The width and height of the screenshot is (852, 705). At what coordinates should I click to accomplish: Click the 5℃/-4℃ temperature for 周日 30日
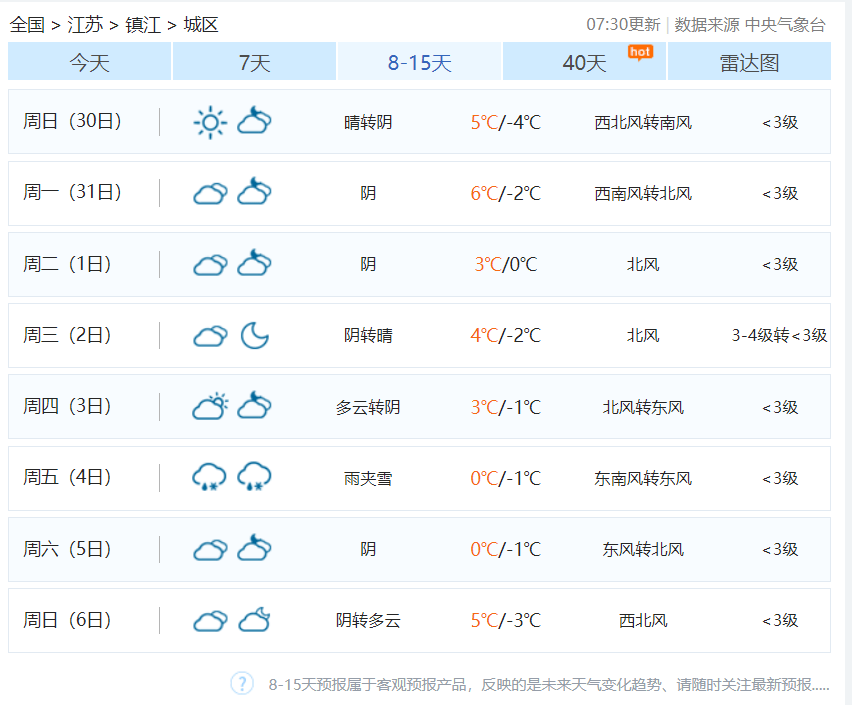(506, 122)
